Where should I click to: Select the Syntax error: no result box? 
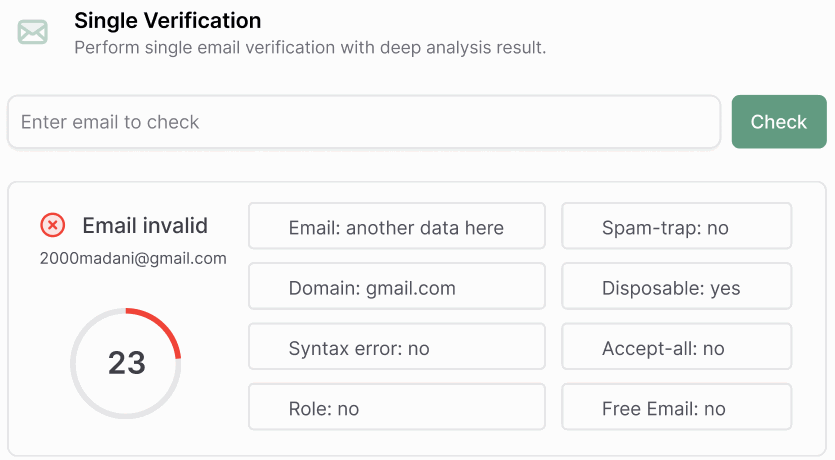[396, 347]
